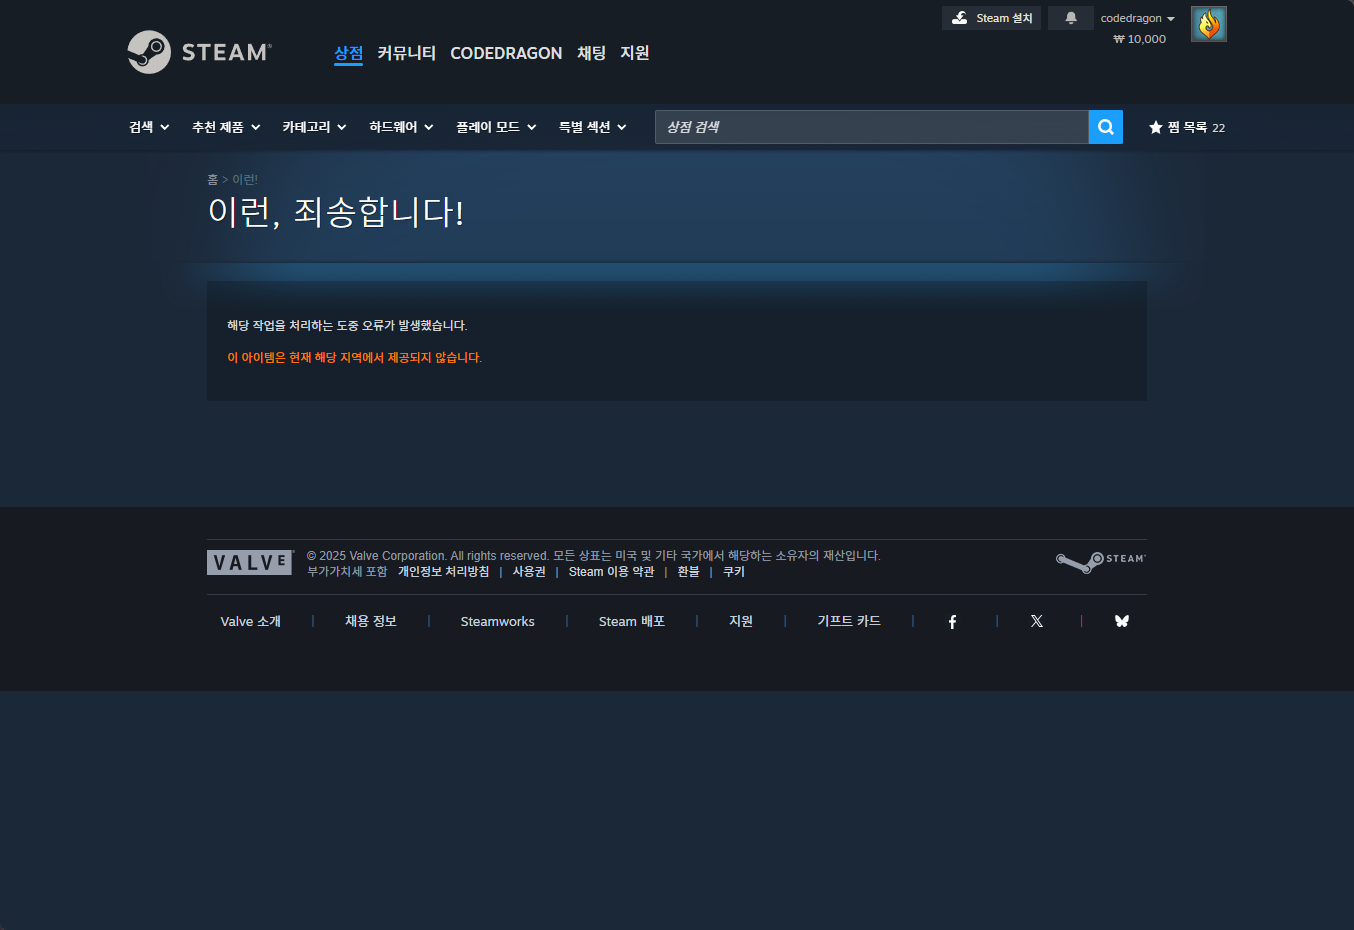Click the codedragon flame avatar
This screenshot has width=1354, height=930.
click(1208, 24)
